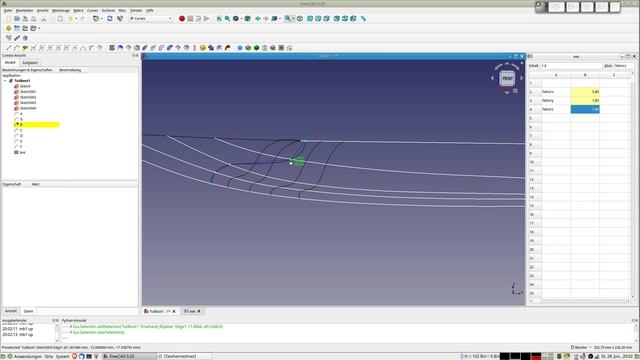
Task: Open the Ansicht menu
Action: pos(42,10)
